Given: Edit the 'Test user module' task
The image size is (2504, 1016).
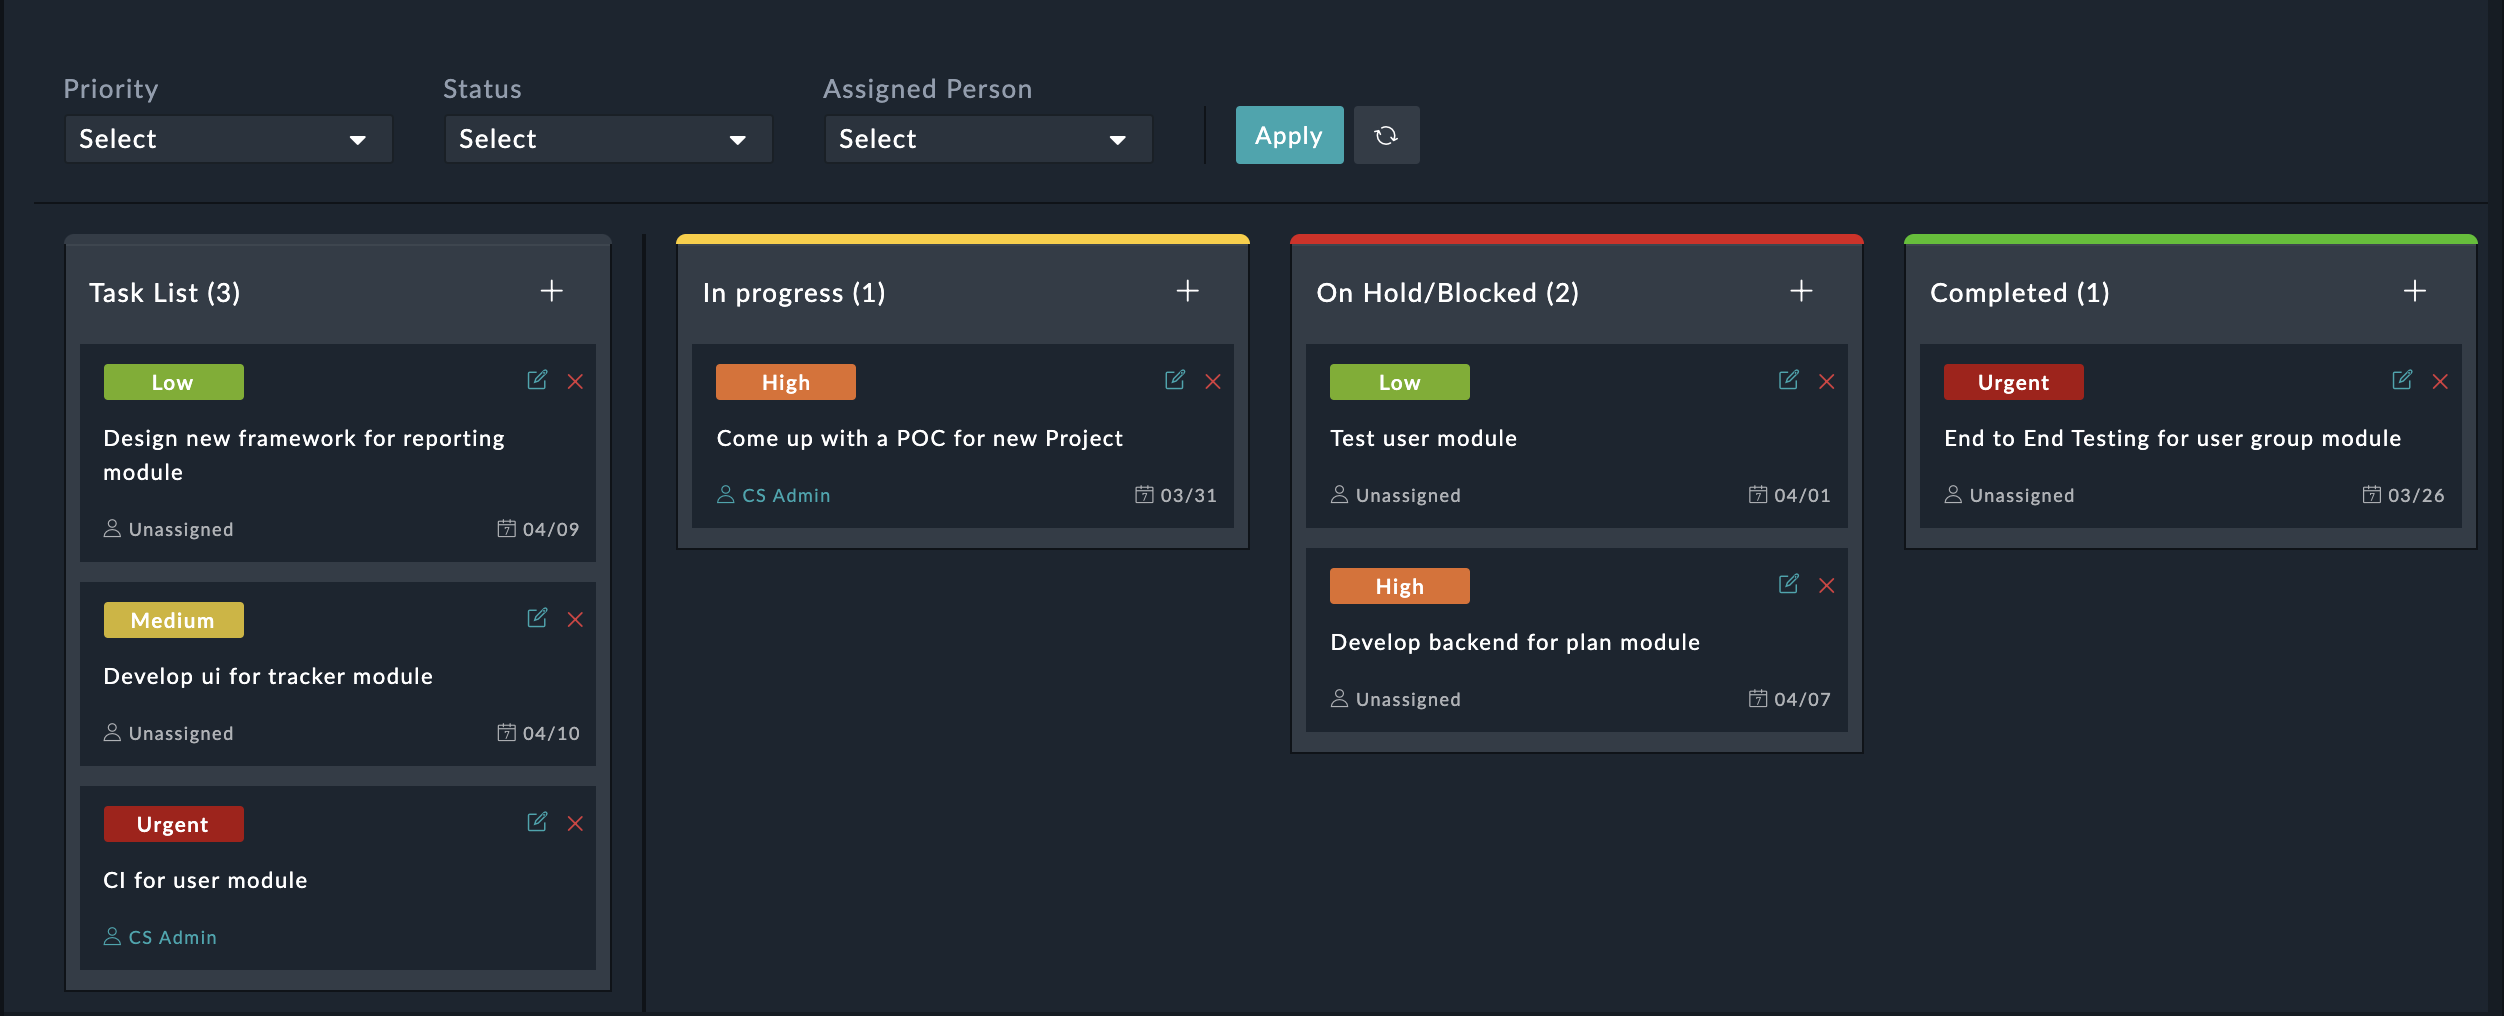Looking at the screenshot, I should click(1788, 380).
